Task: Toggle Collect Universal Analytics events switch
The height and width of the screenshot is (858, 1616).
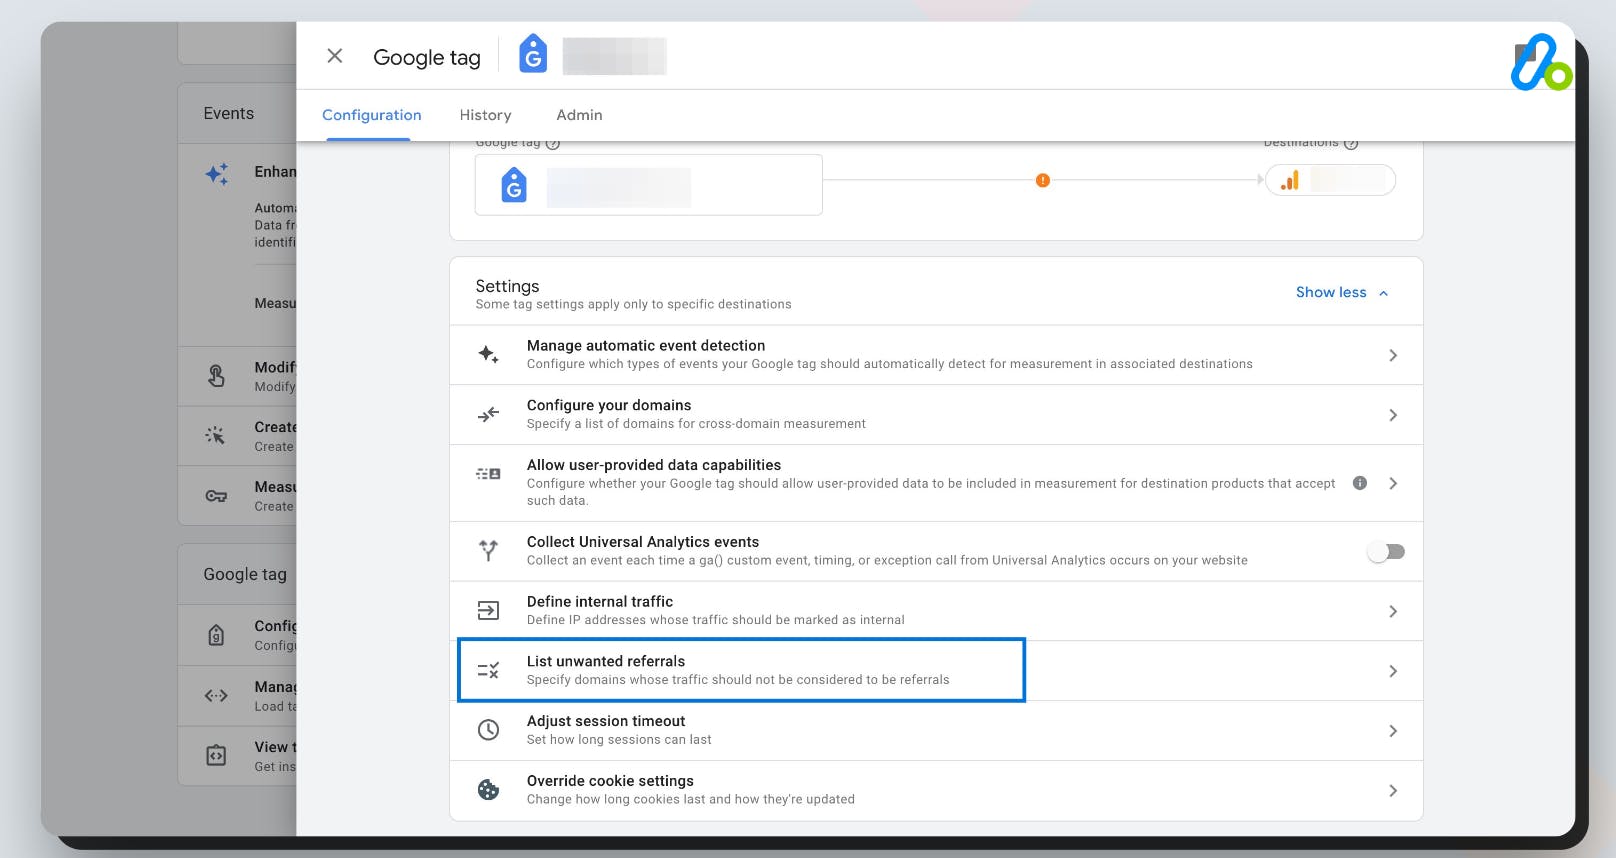Action: coord(1386,552)
